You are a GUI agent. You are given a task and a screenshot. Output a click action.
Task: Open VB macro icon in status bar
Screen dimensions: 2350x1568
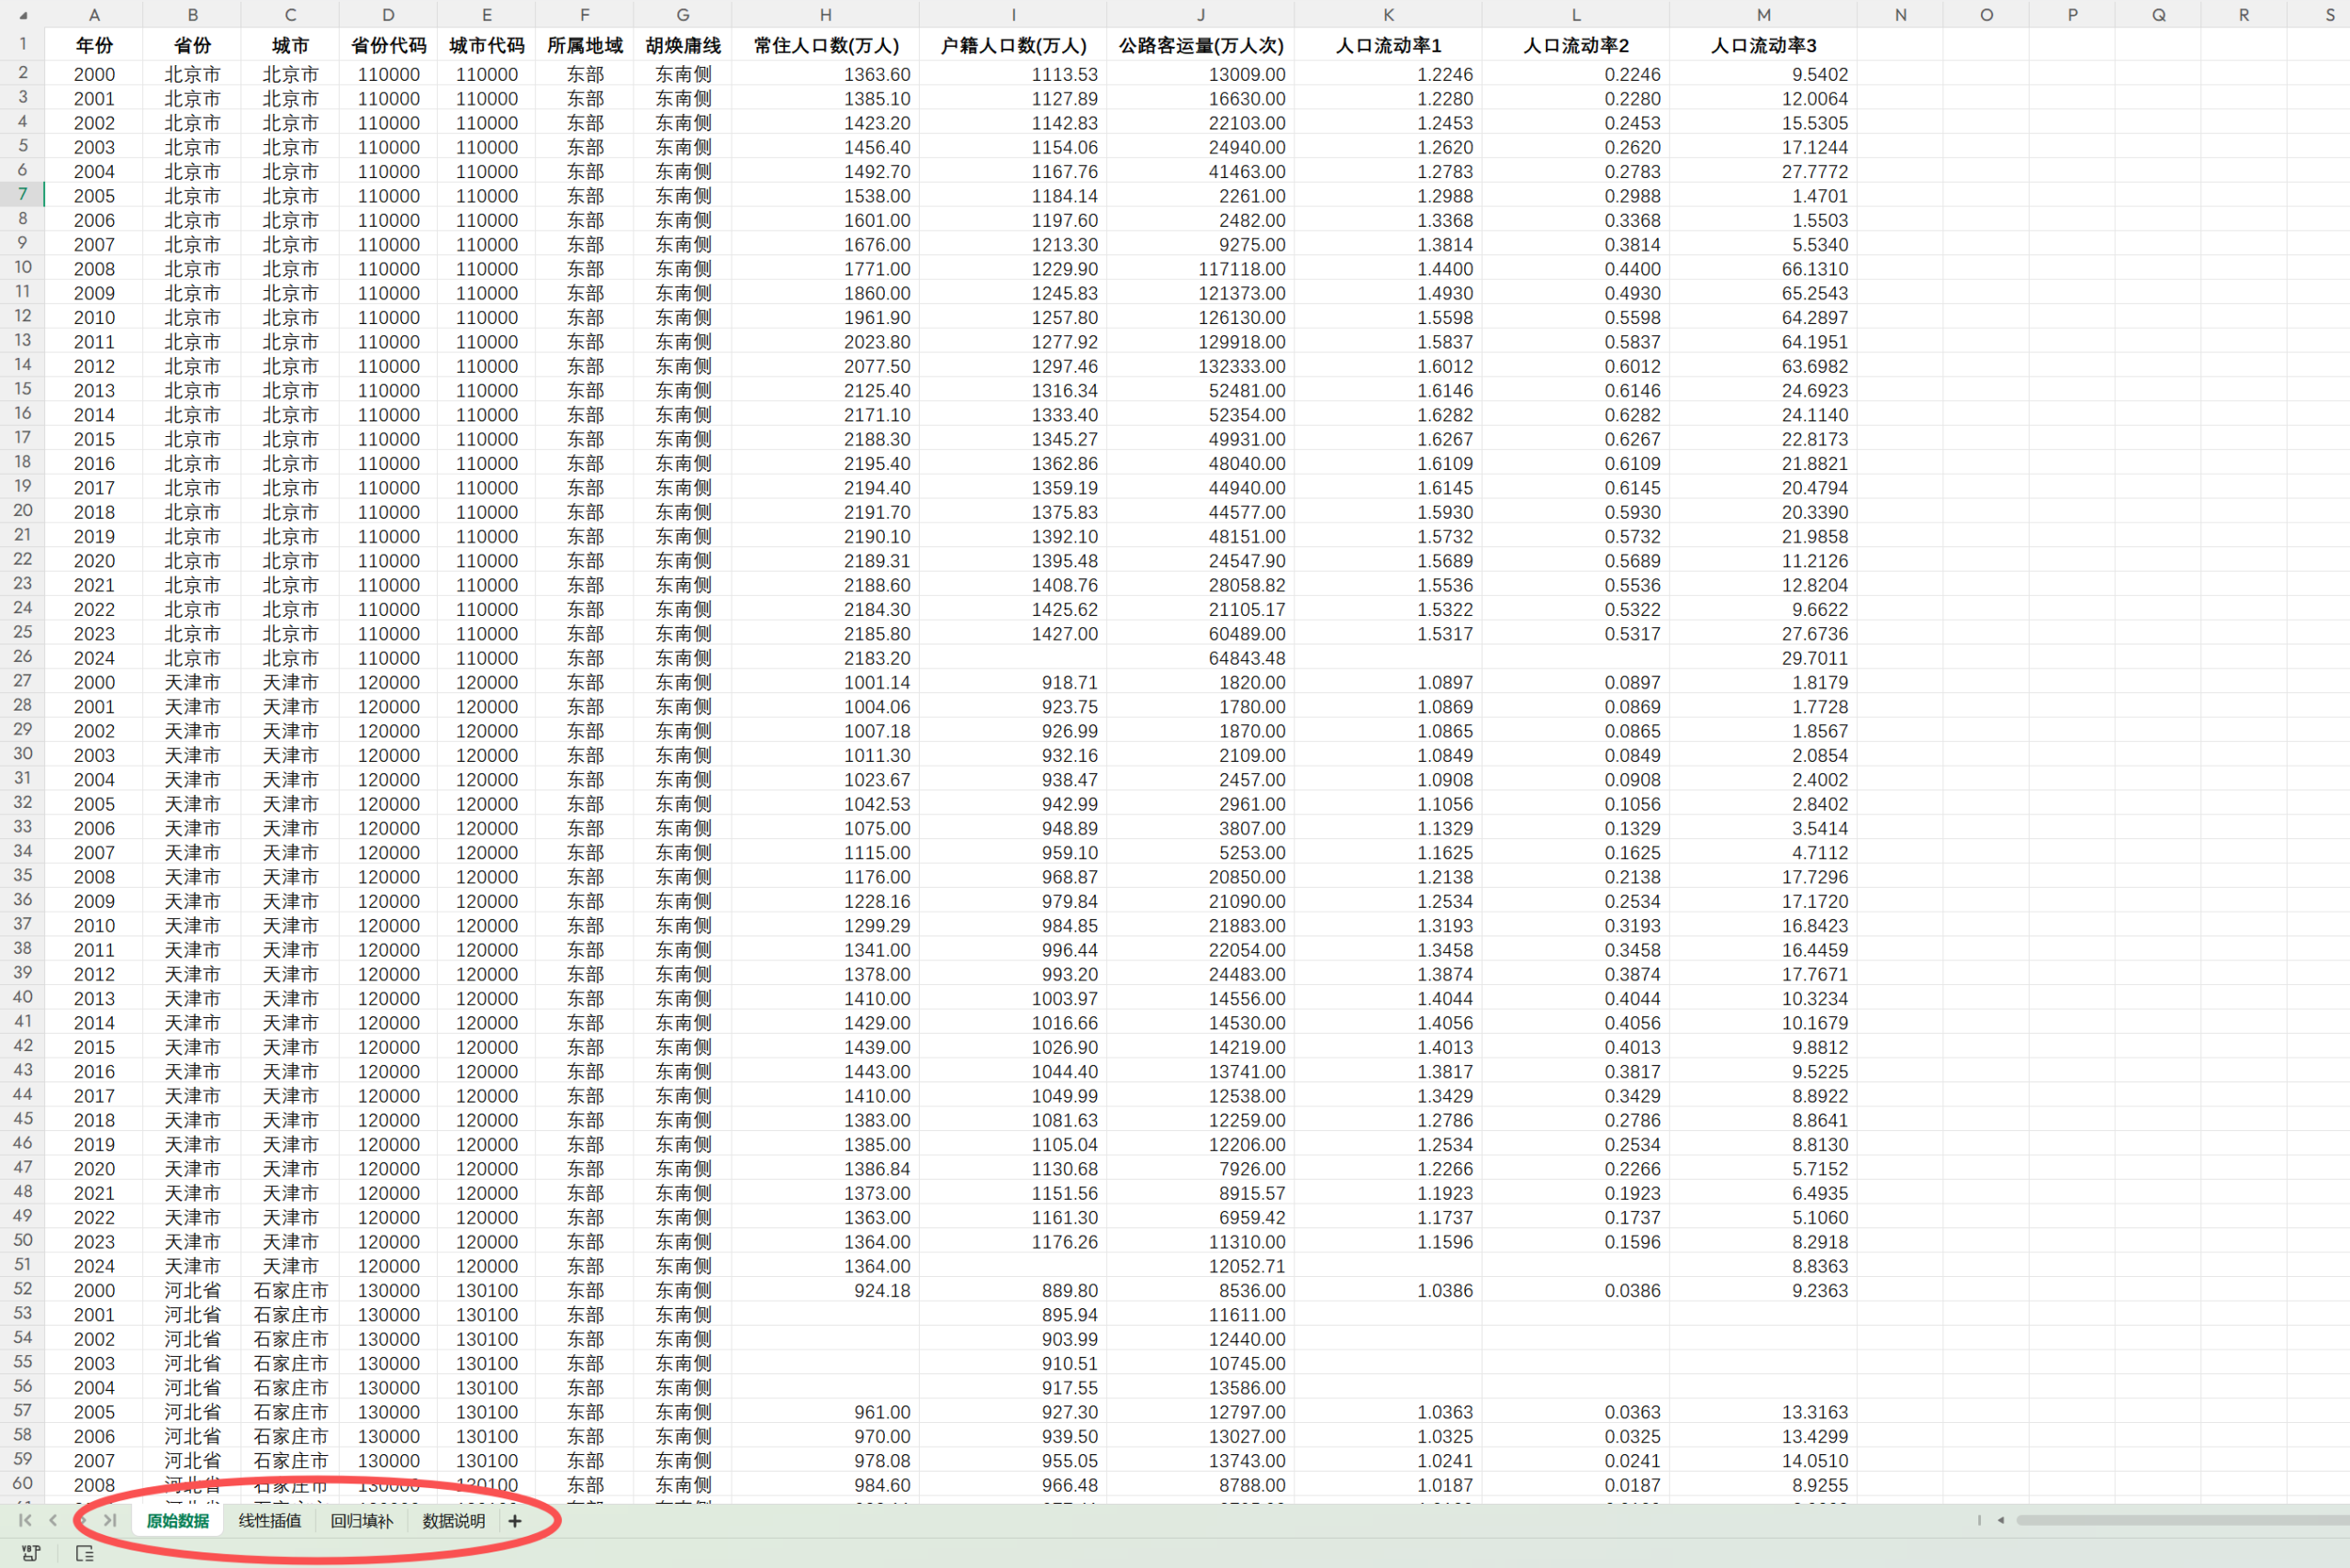(x=31, y=1553)
